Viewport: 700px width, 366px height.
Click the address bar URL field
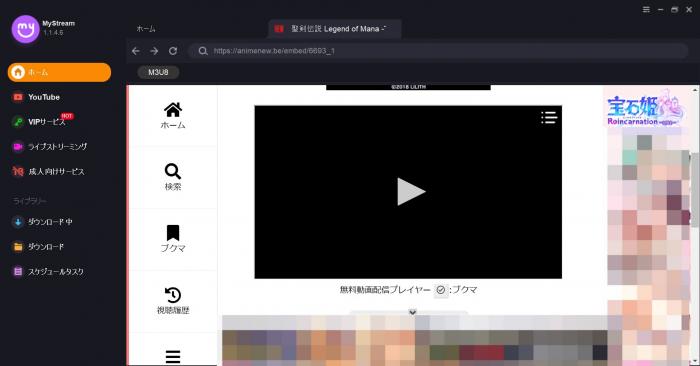438,51
